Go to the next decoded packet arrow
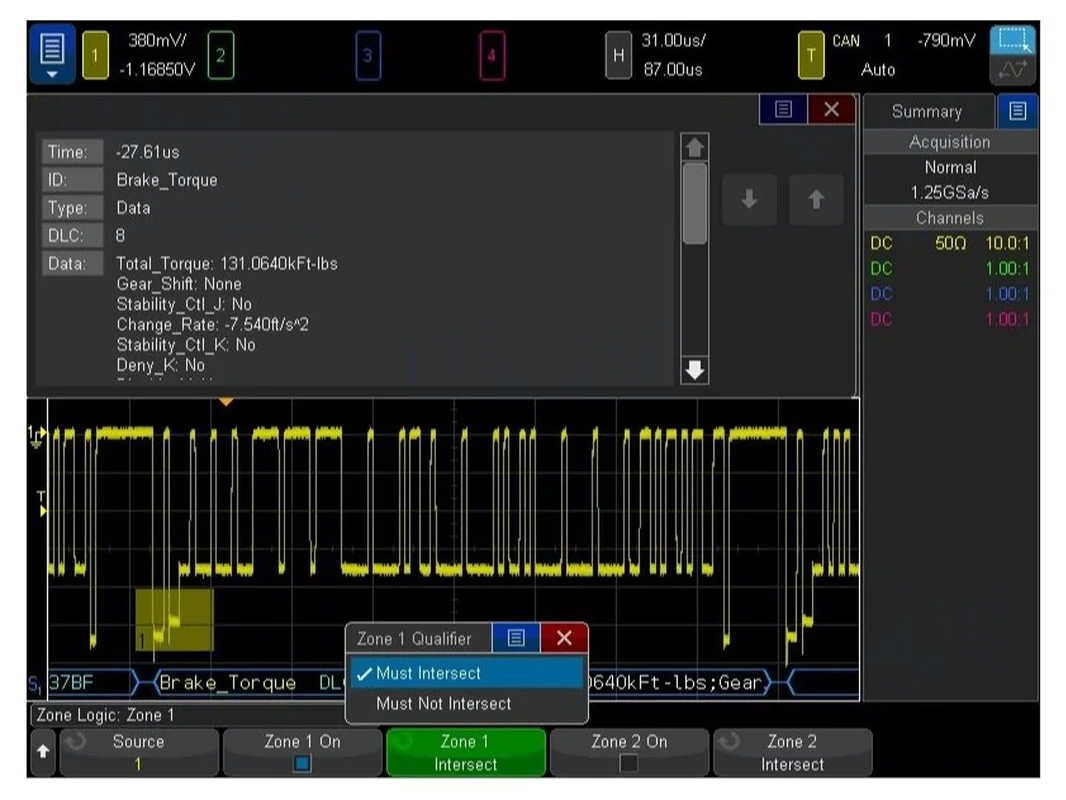The width and height of the screenshot is (1066, 800). [749, 199]
